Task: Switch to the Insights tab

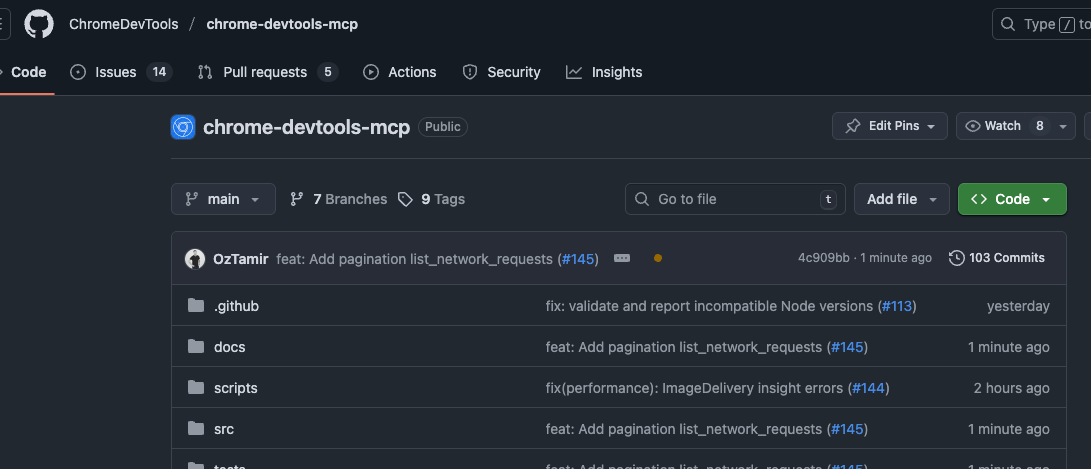Action: (x=604, y=72)
